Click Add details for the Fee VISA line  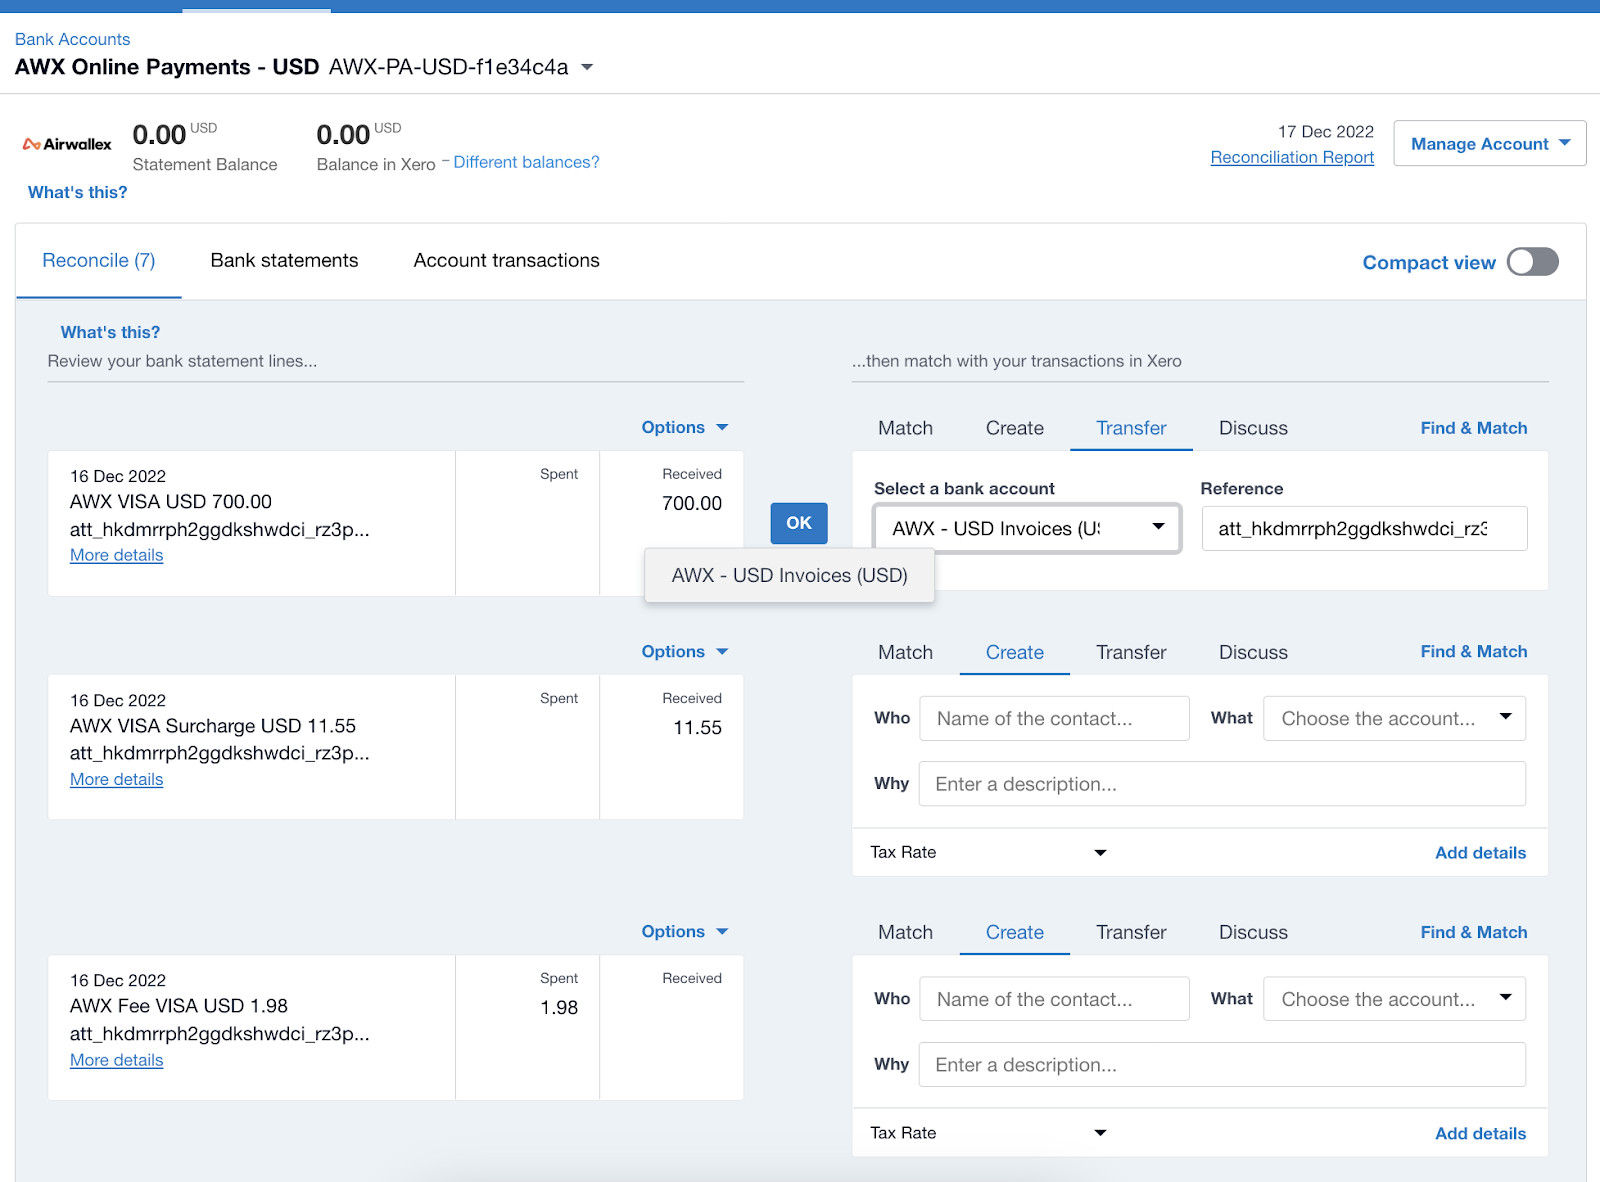tap(1480, 1133)
